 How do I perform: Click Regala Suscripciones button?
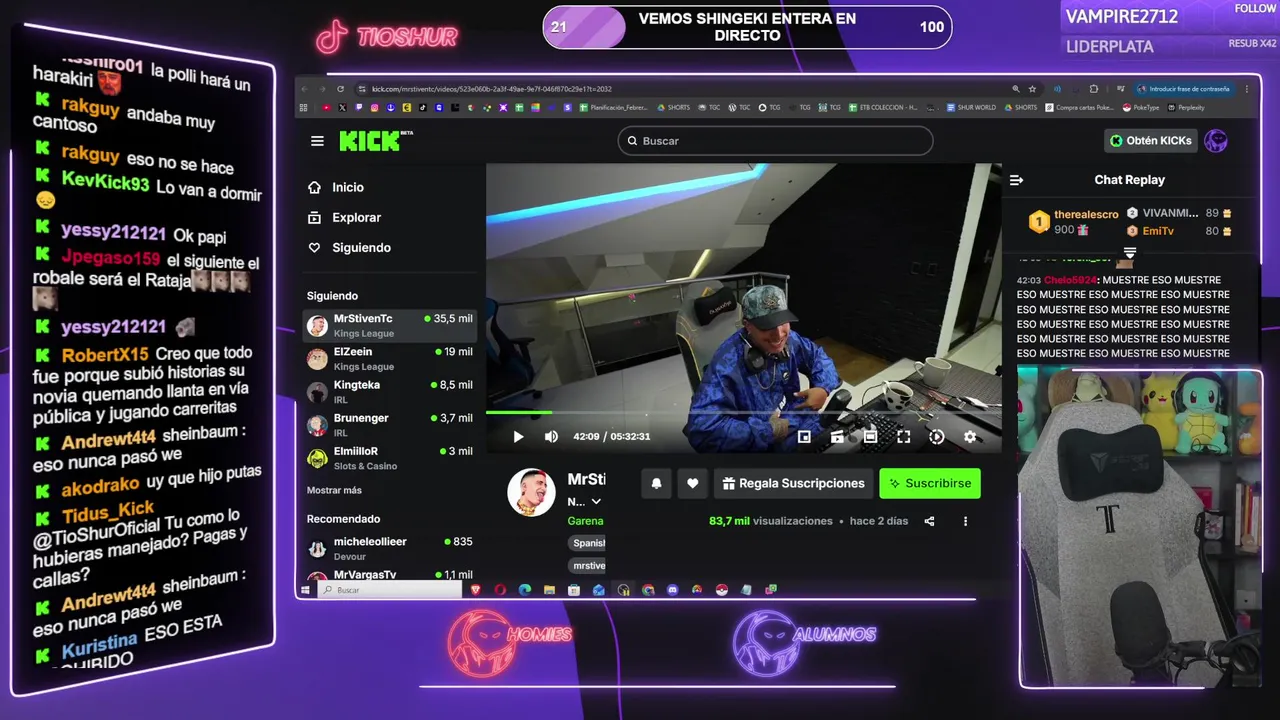(794, 483)
